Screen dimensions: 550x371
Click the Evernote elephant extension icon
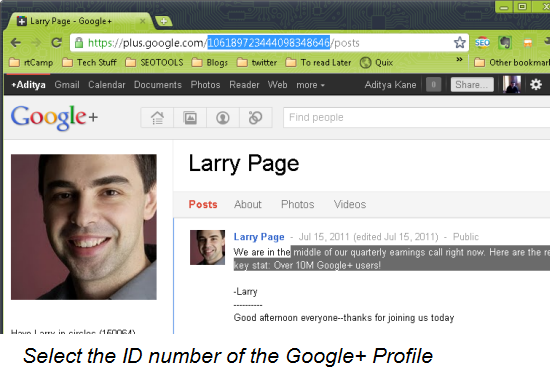point(505,42)
